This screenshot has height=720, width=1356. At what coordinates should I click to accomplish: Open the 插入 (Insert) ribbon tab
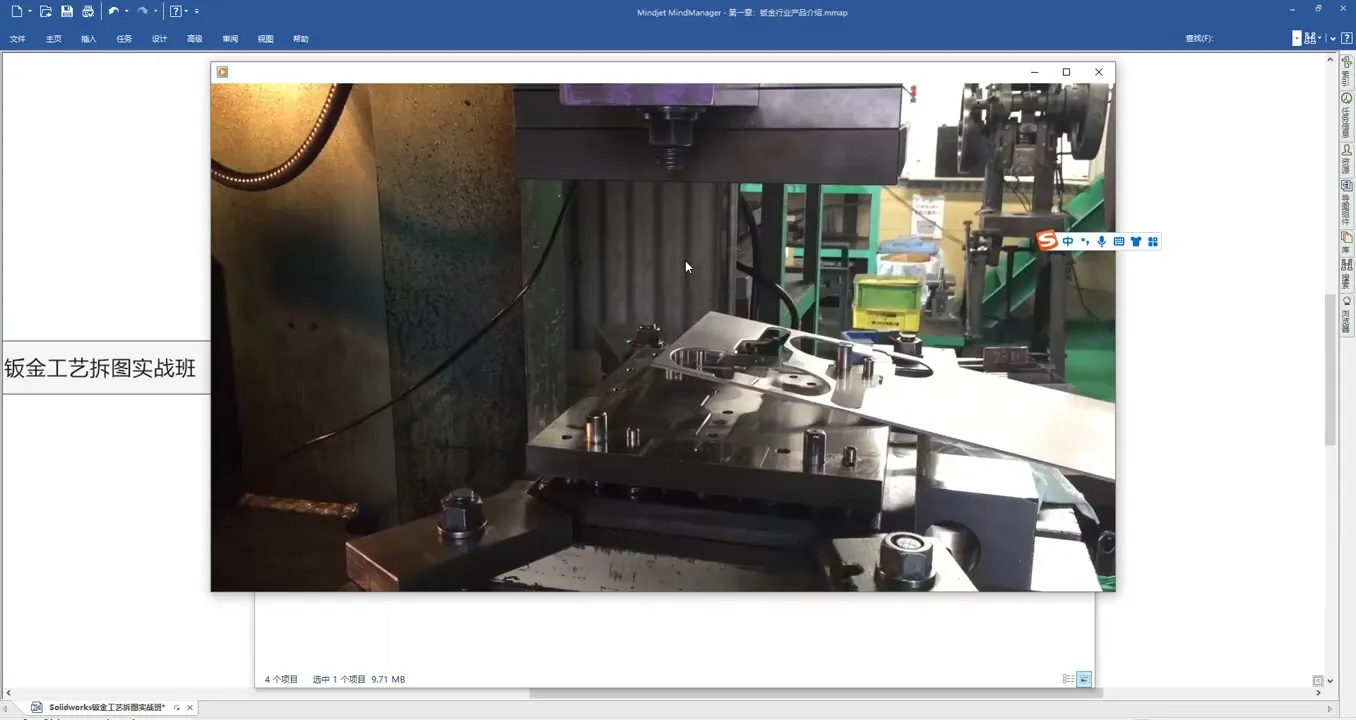[89, 39]
